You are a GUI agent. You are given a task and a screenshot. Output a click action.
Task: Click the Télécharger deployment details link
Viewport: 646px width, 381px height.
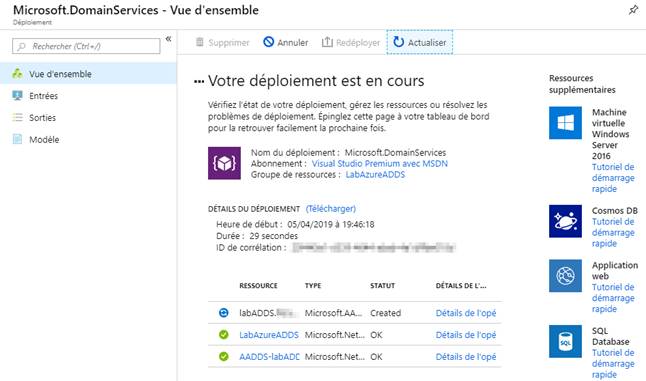331,209
